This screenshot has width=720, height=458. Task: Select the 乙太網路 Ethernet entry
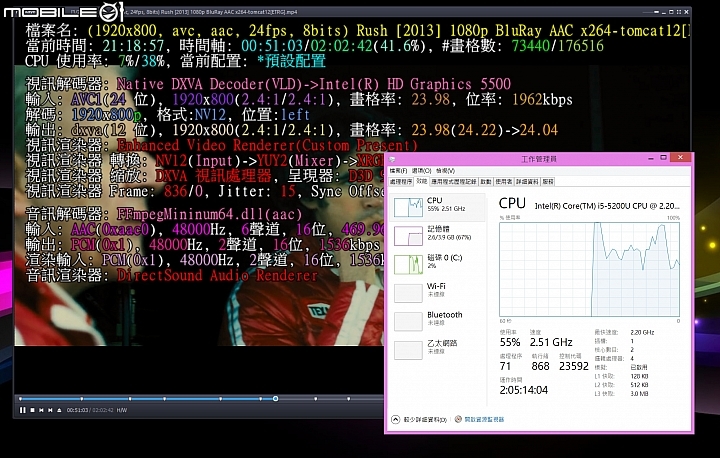pyautogui.click(x=438, y=350)
